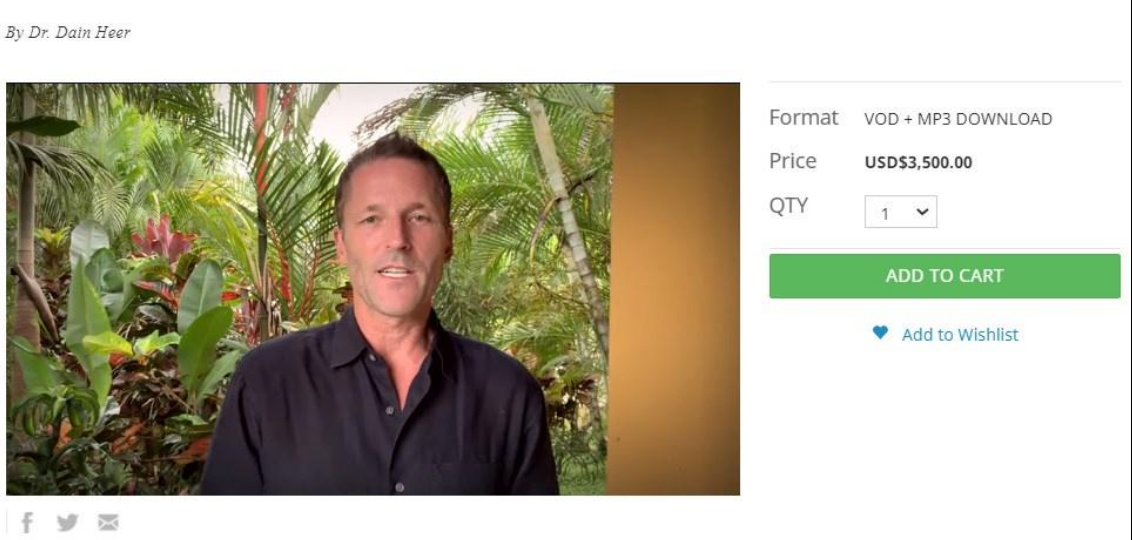
Task: Share the product on Facebook
Action: [27, 522]
